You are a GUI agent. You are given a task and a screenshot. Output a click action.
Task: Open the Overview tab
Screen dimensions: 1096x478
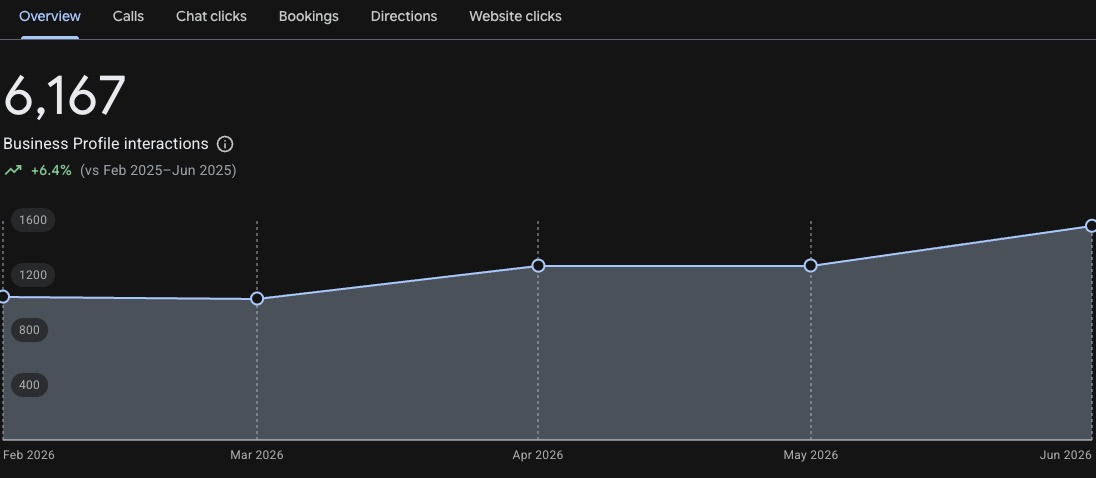[50, 16]
